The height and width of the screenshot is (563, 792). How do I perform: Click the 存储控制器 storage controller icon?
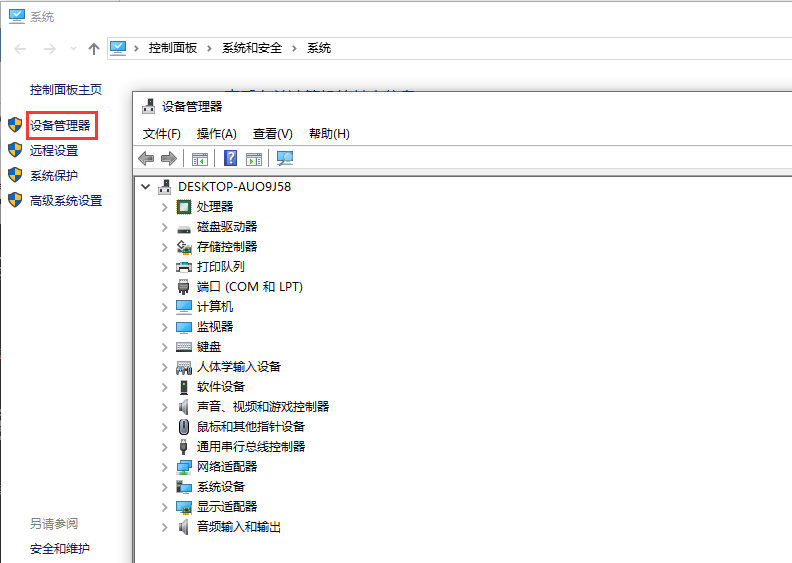pos(184,247)
